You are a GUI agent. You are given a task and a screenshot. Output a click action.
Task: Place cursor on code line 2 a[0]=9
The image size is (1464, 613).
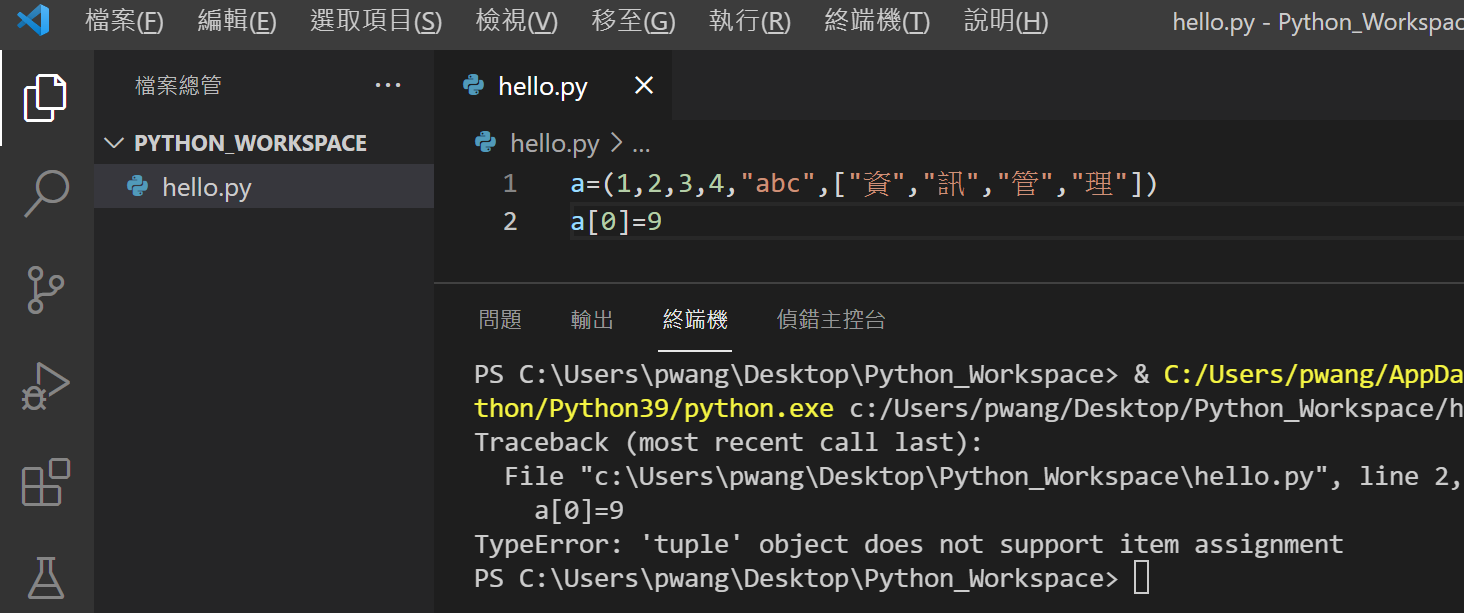tap(616, 221)
